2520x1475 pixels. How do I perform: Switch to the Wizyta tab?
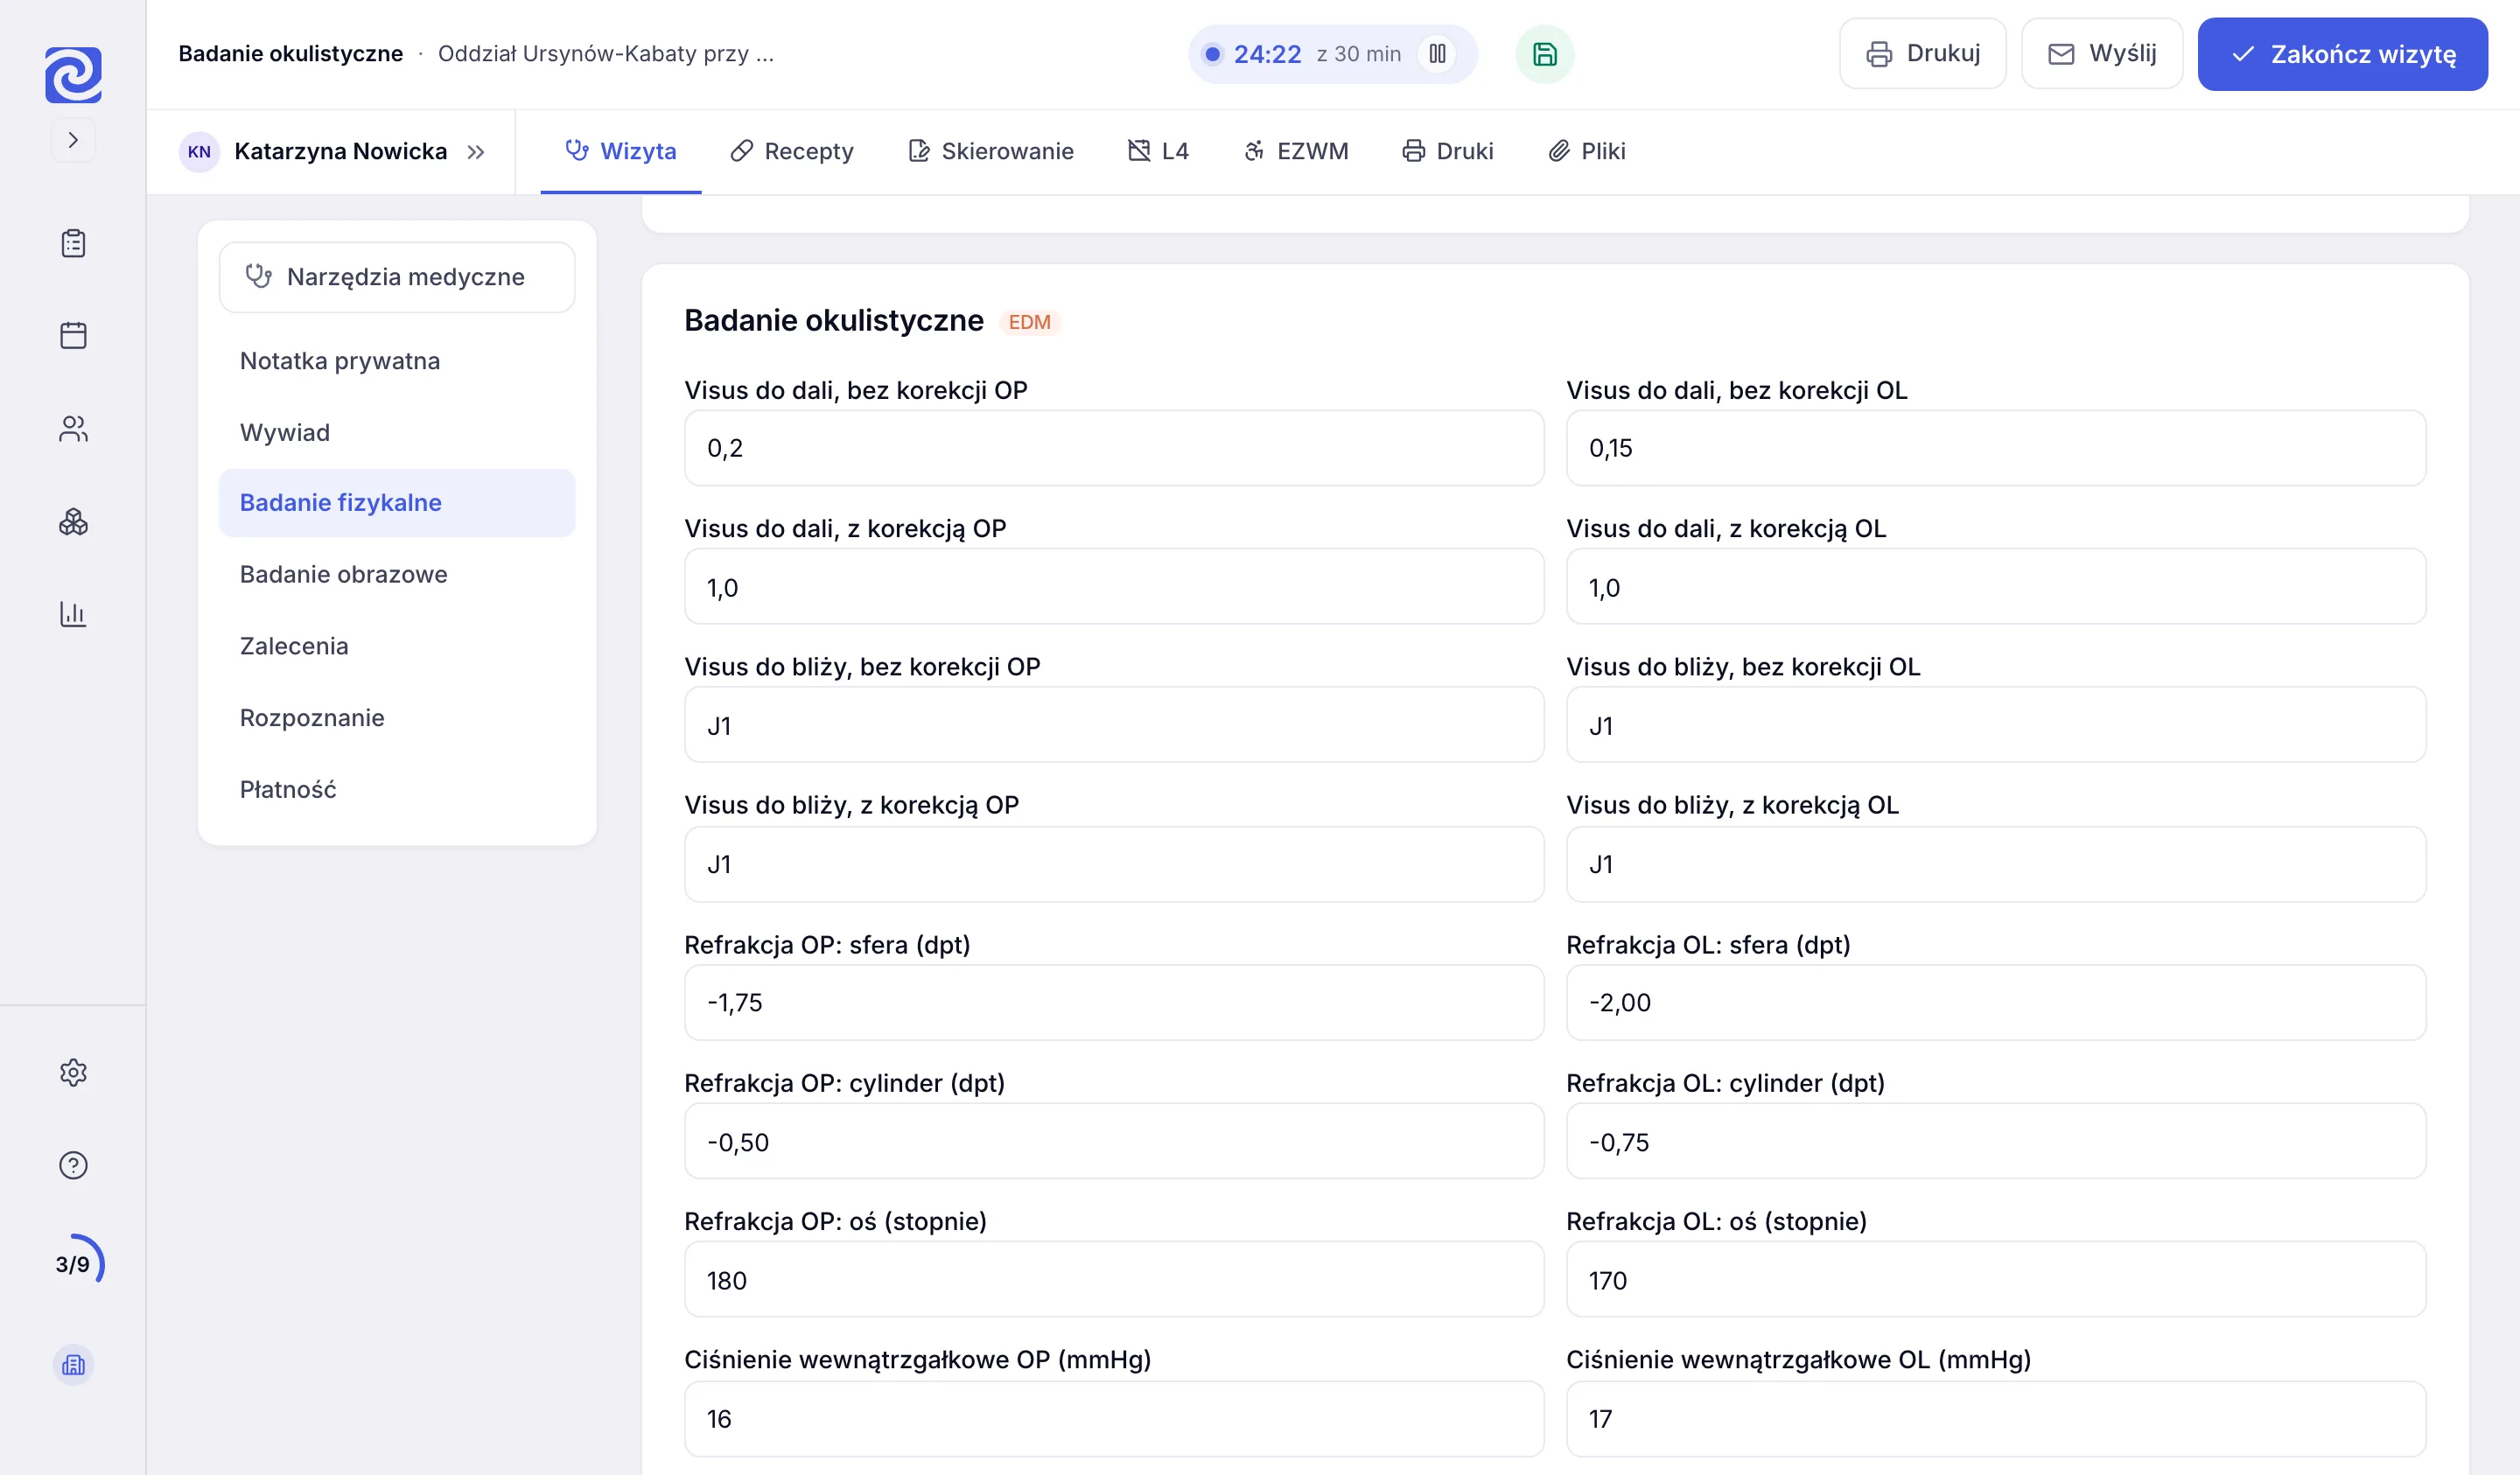tap(621, 152)
